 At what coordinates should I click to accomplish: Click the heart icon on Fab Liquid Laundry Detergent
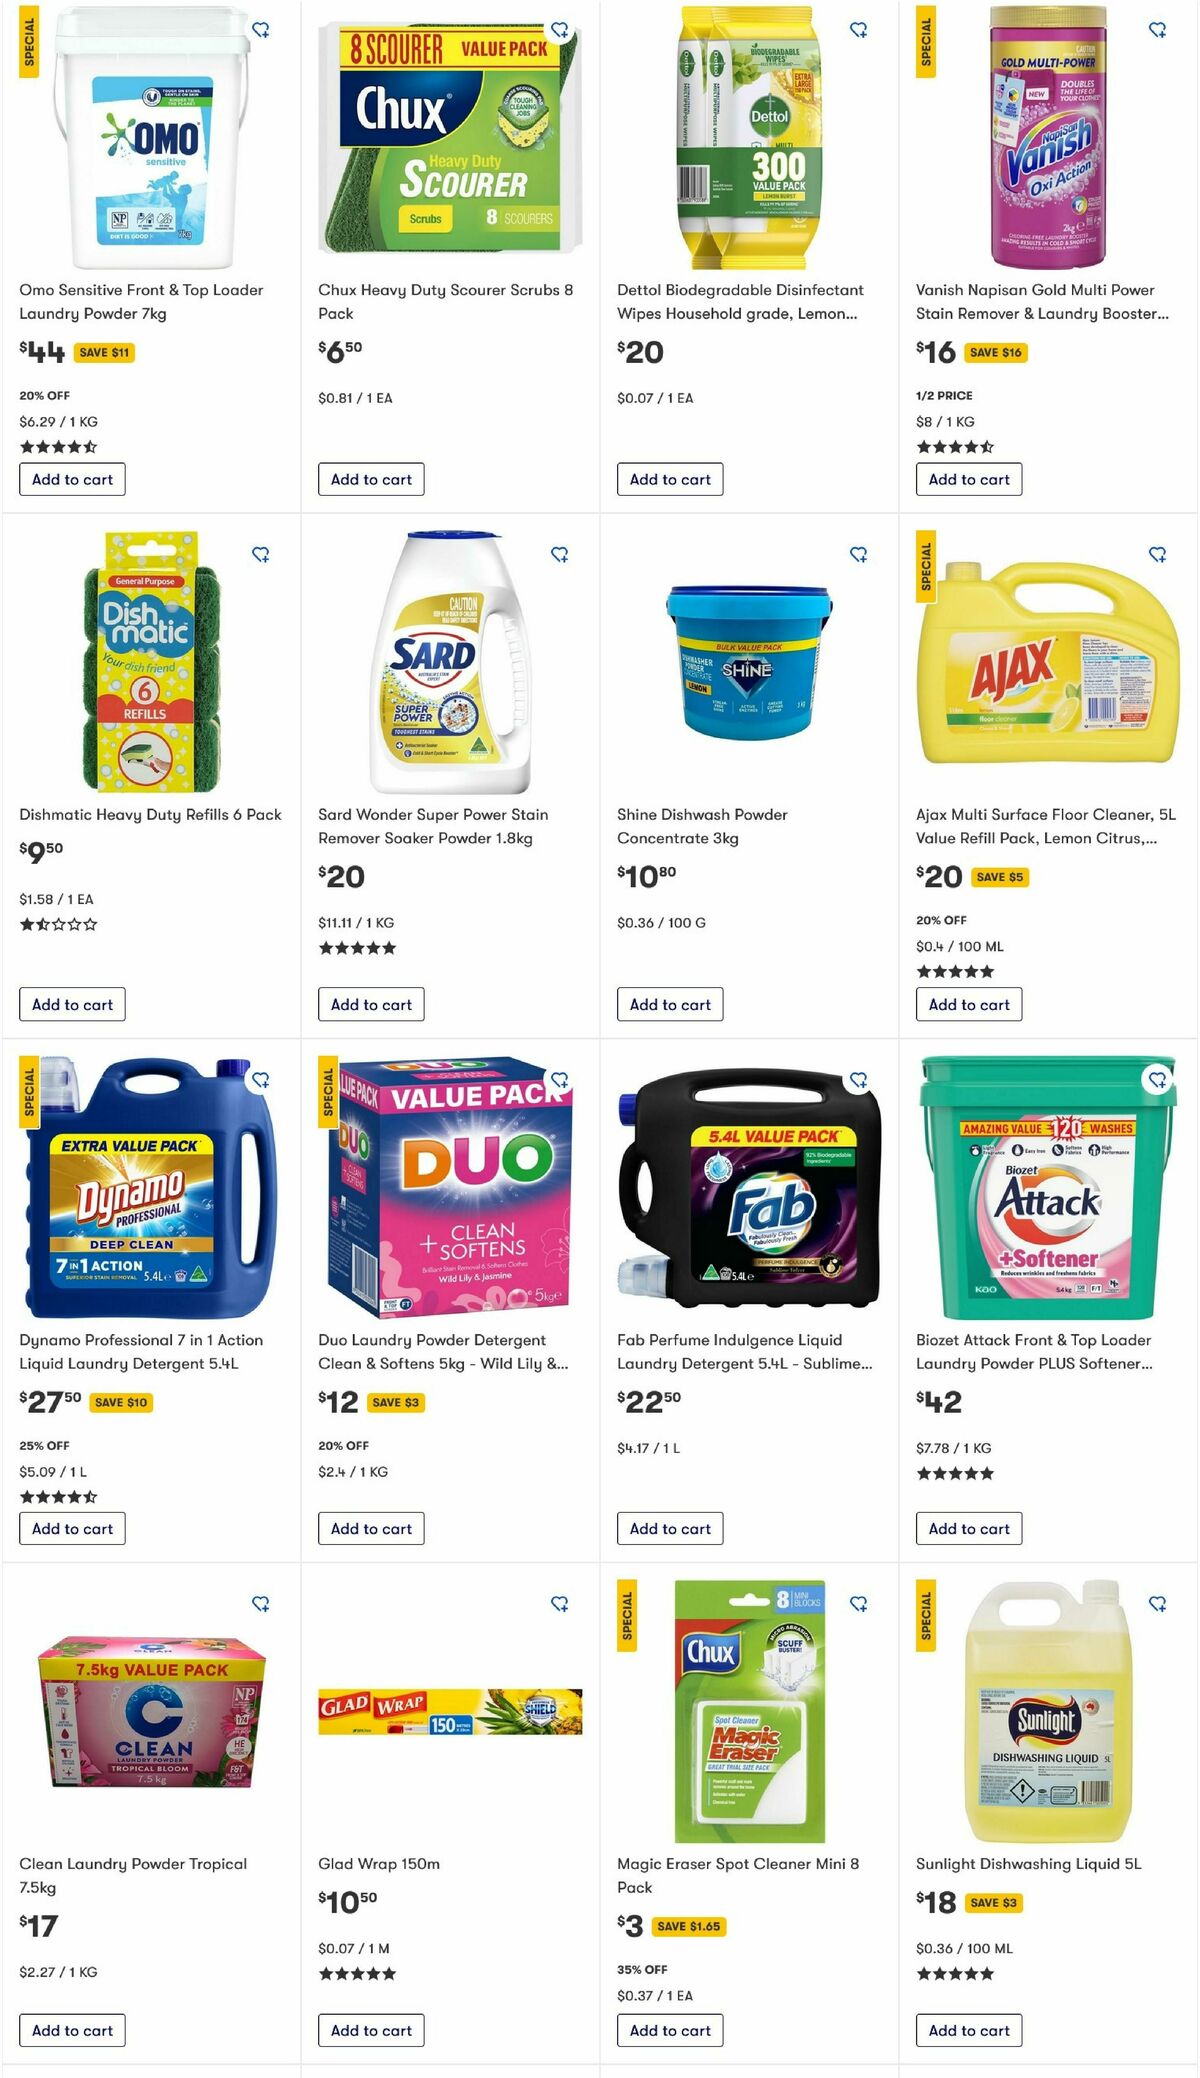tap(860, 1079)
